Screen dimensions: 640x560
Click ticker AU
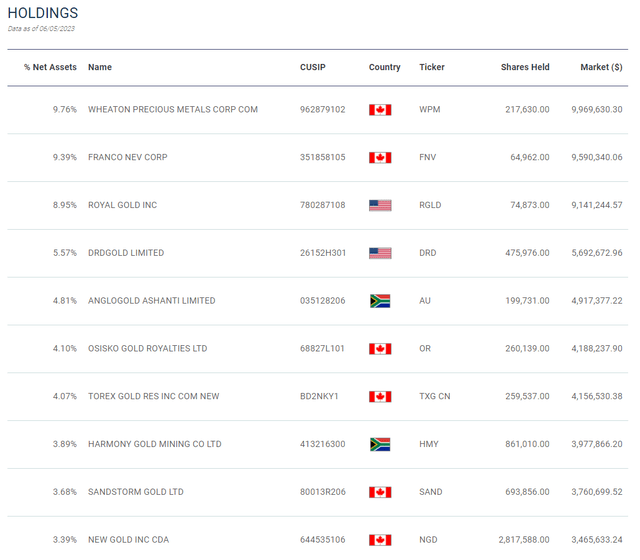(425, 300)
